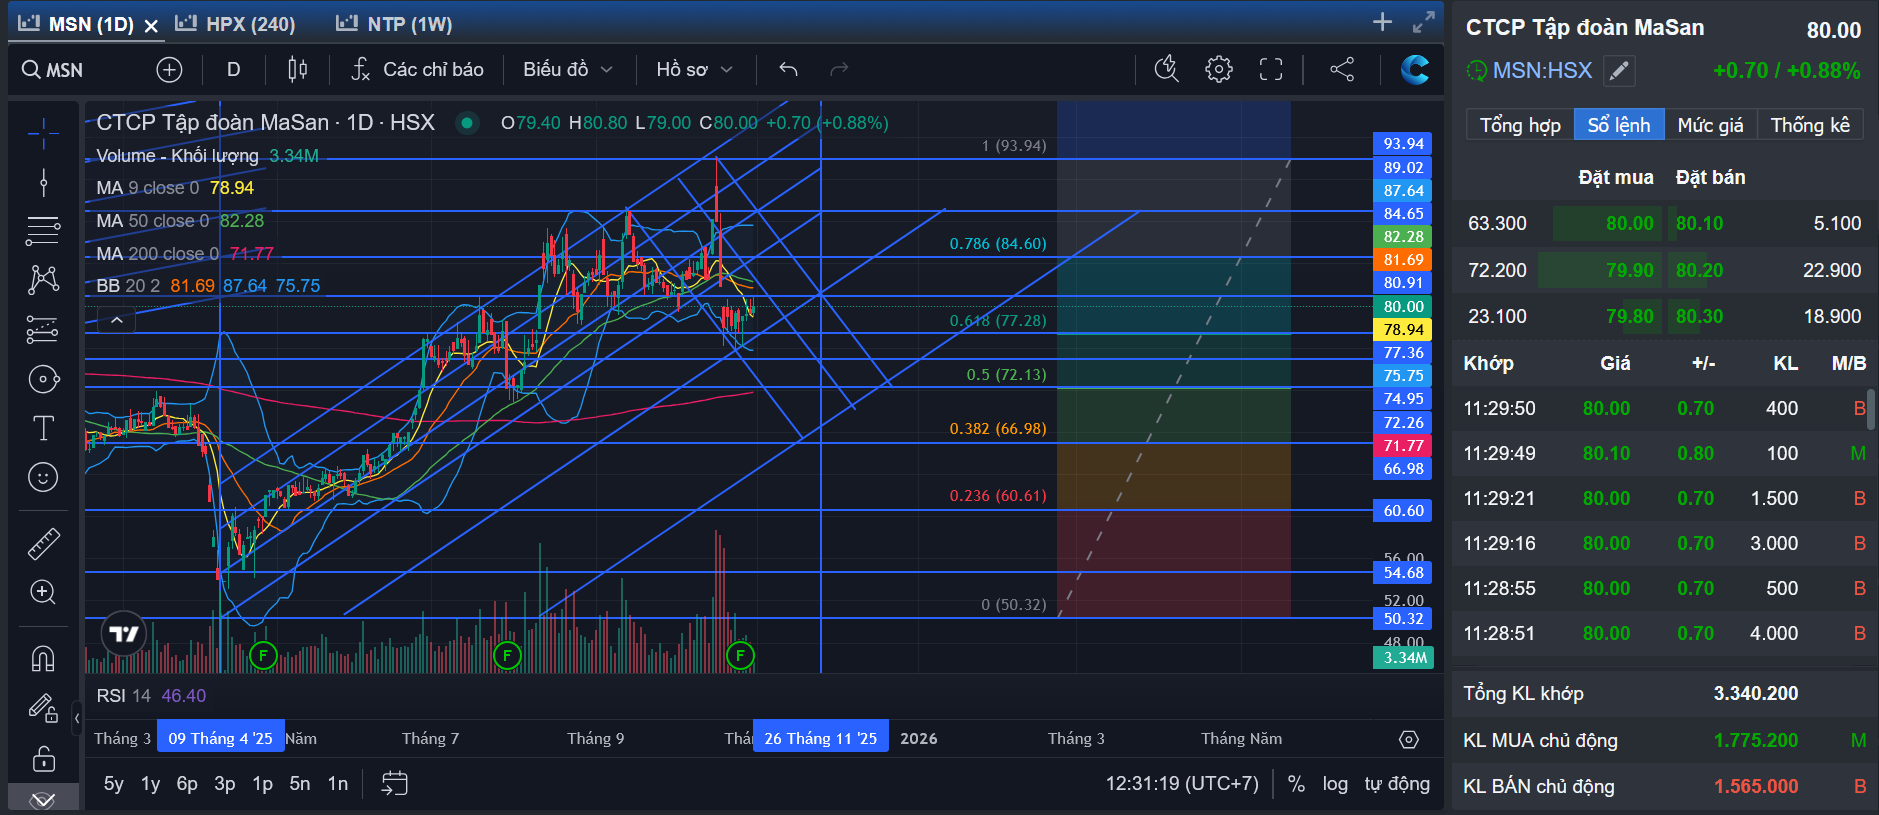
Task: Click the compare/add symbol plus icon
Action: pyautogui.click(x=169, y=70)
